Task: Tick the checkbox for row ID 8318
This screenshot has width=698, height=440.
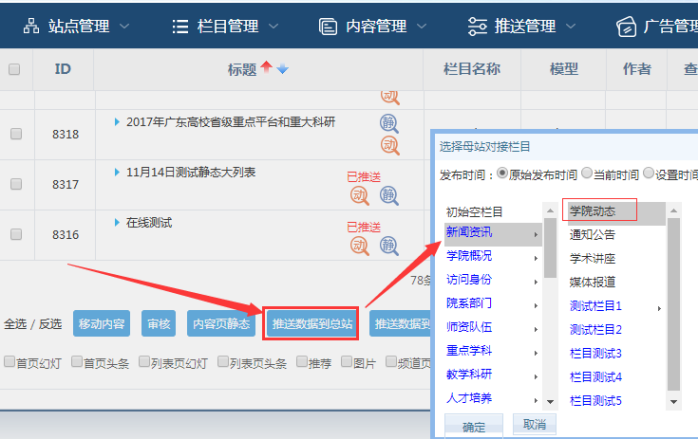Action: [15, 133]
